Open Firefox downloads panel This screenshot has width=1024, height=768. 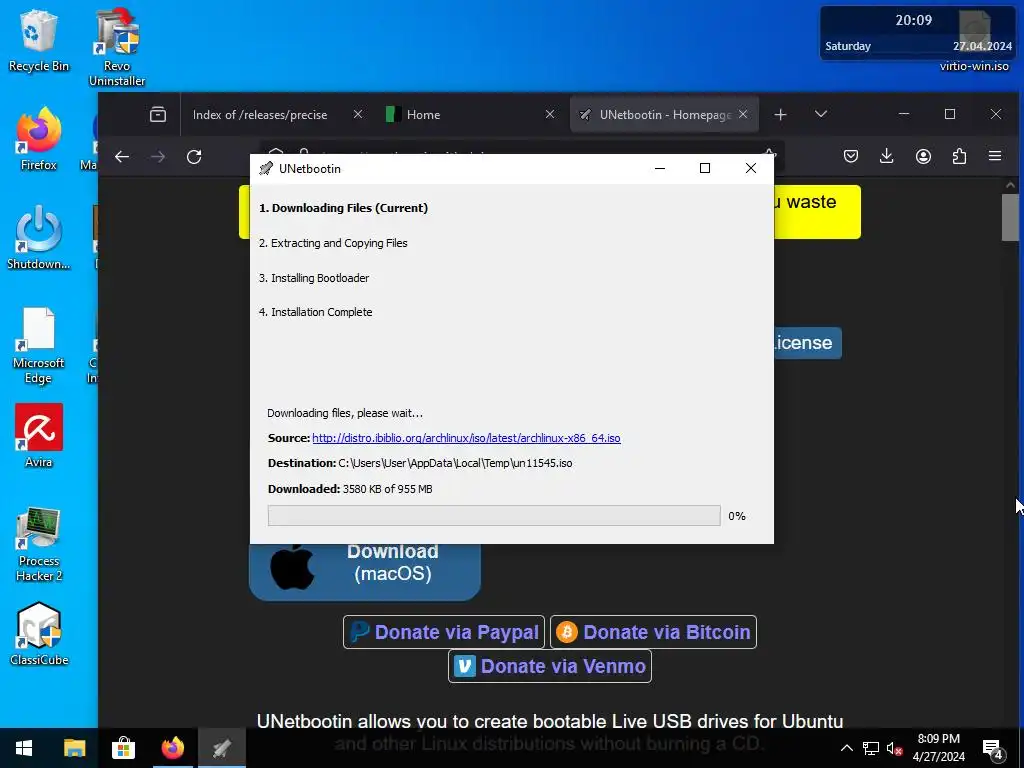(x=886, y=156)
